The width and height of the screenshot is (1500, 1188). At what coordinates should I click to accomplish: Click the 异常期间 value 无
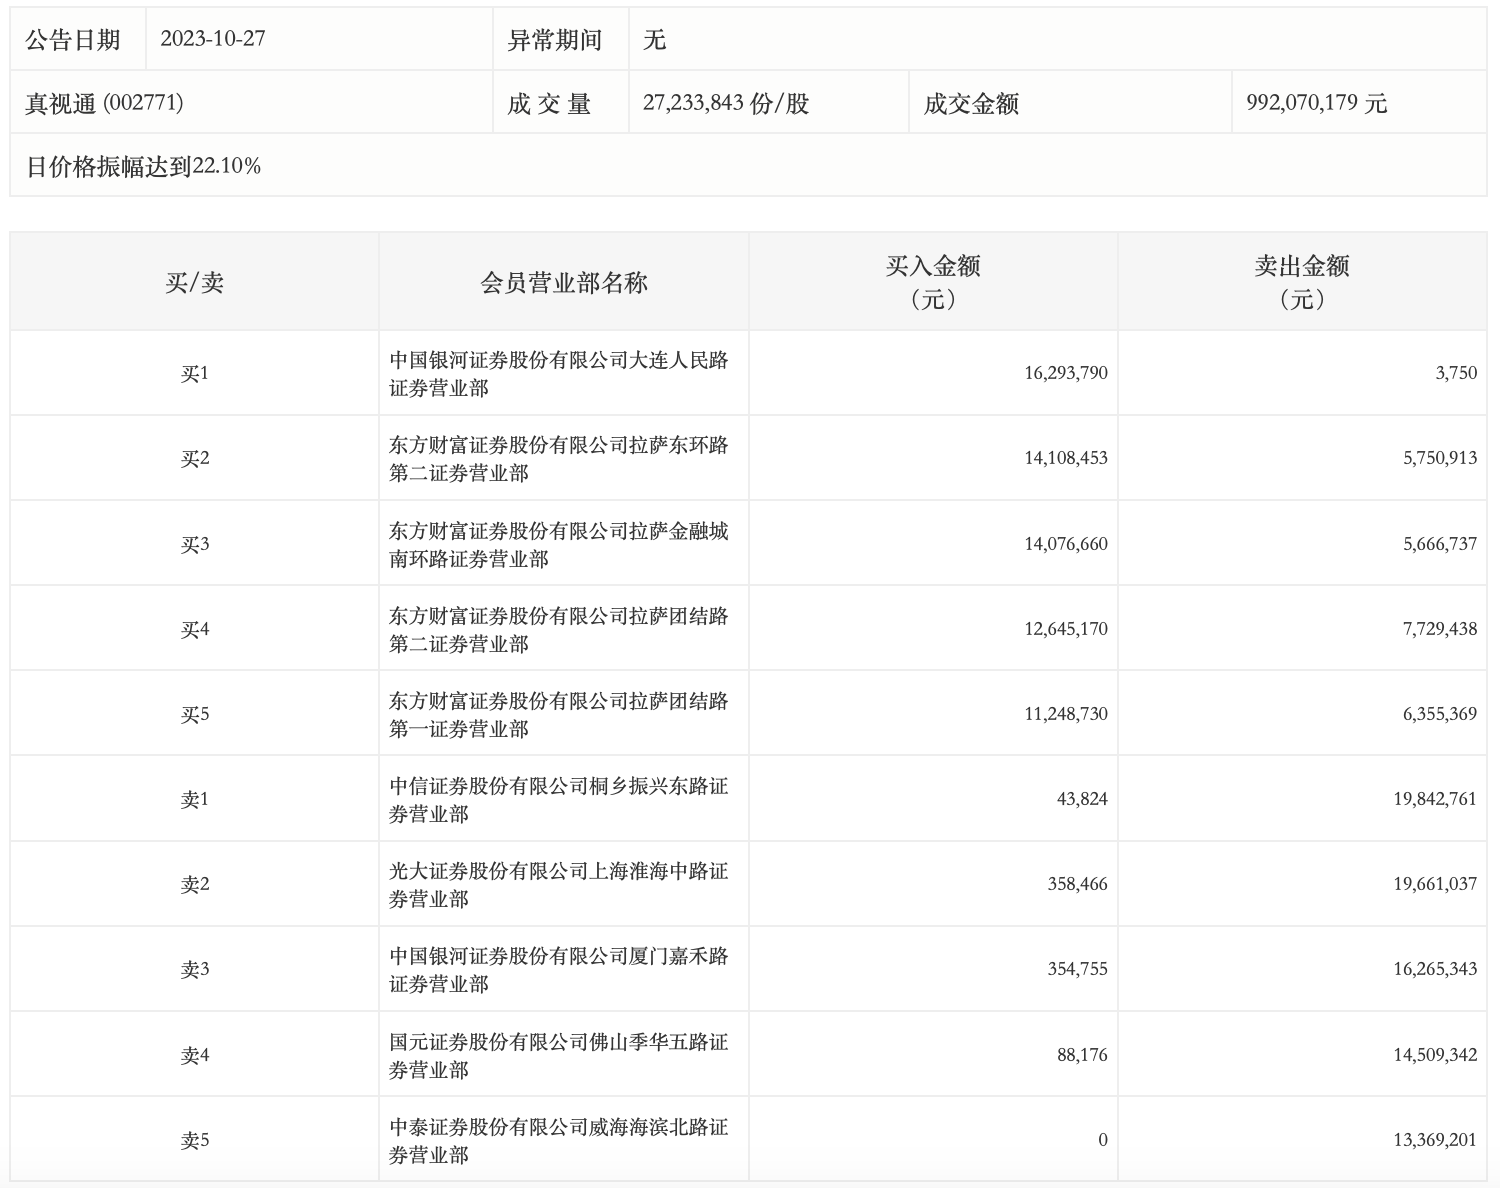pyautogui.click(x=655, y=40)
